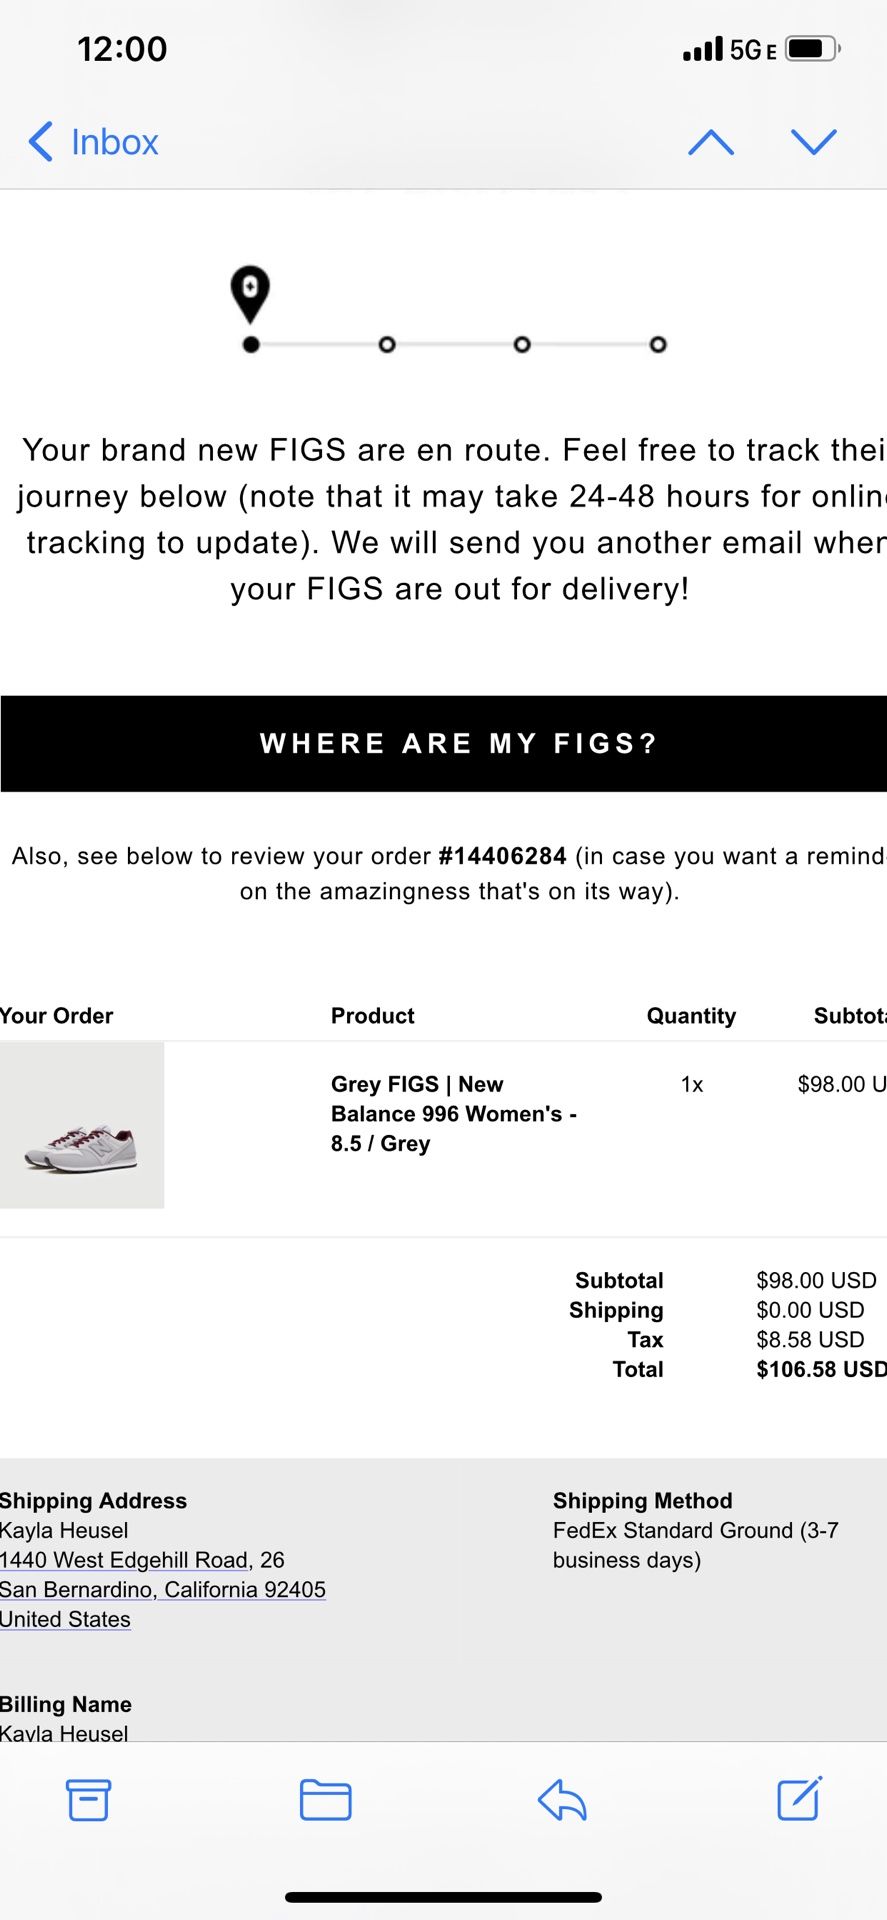Tap the reply arrow icon

[x=562, y=1800]
